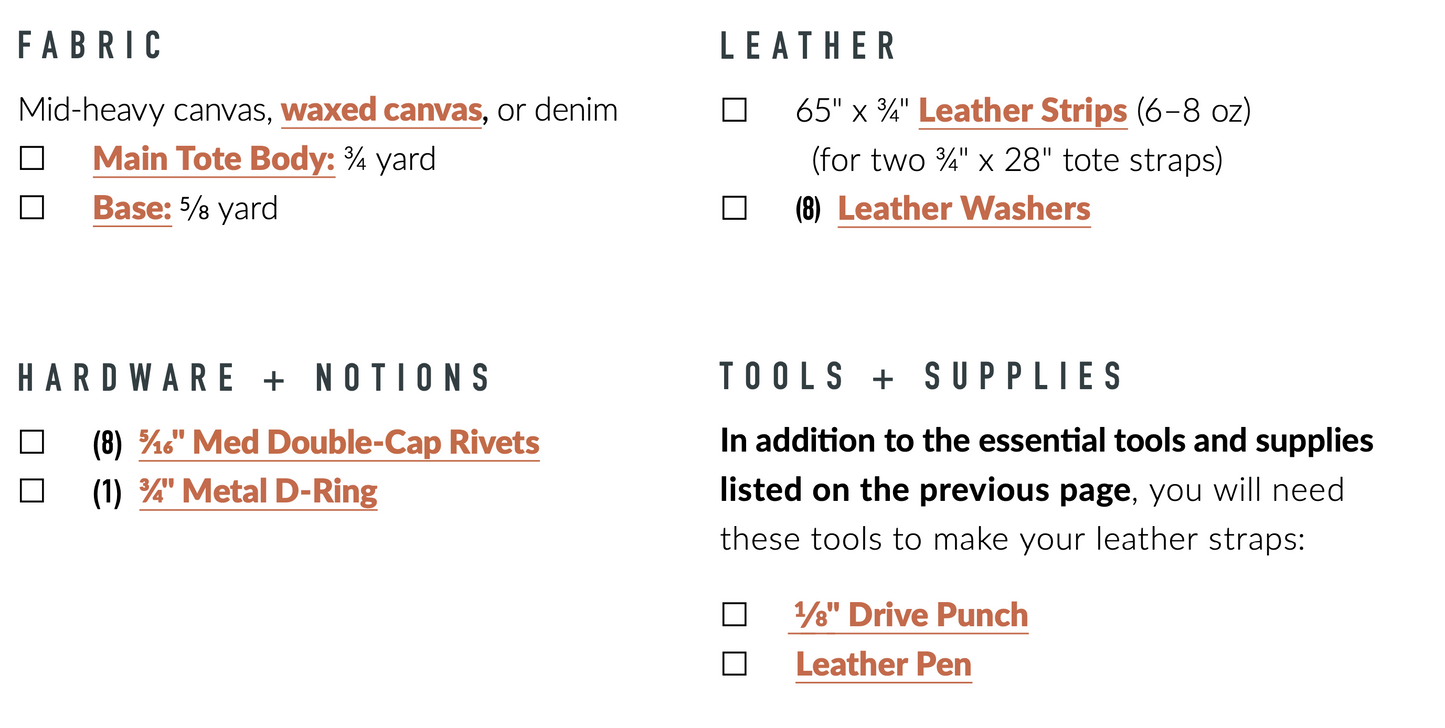Toggle the Leather Washers checkbox

(x=734, y=208)
